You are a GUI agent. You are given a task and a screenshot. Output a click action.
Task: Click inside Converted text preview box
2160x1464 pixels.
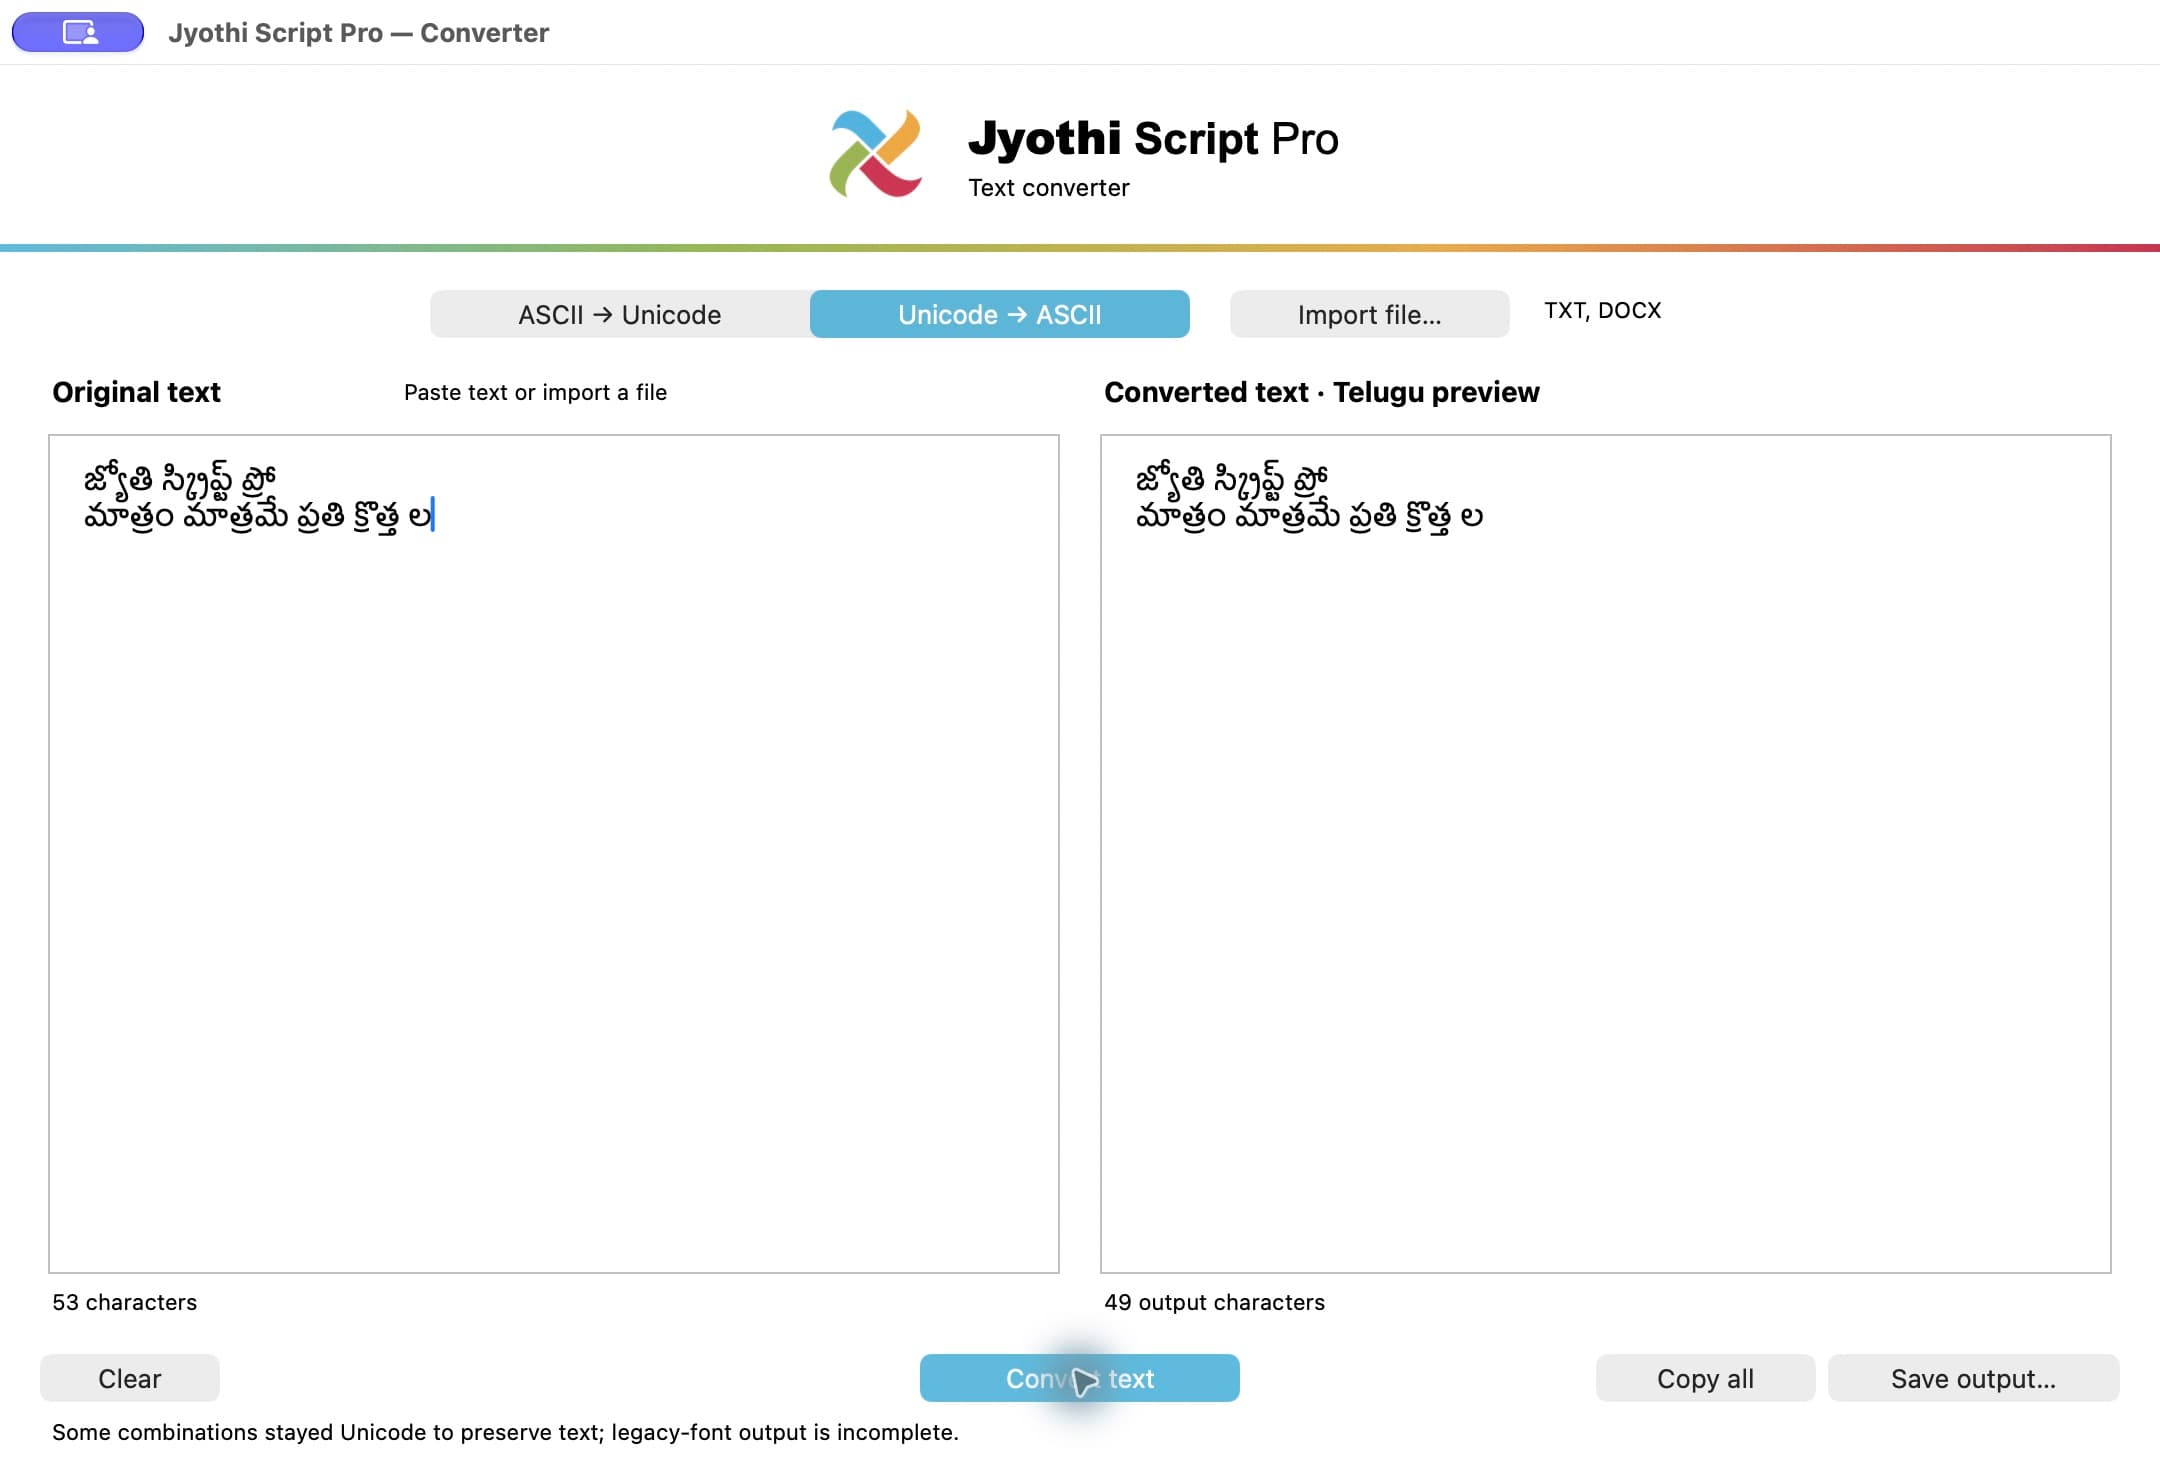point(1606,853)
